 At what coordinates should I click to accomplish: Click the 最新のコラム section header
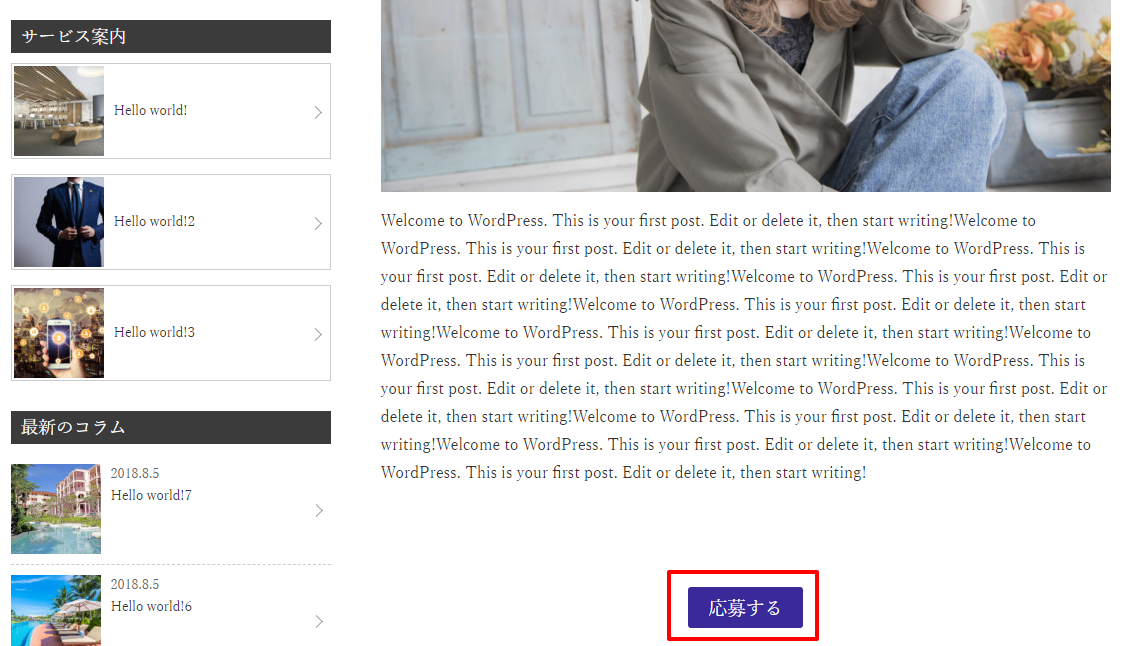click(171, 427)
